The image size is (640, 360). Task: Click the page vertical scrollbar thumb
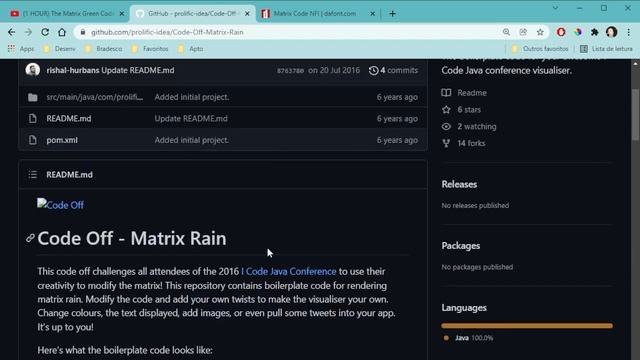click(x=636, y=114)
